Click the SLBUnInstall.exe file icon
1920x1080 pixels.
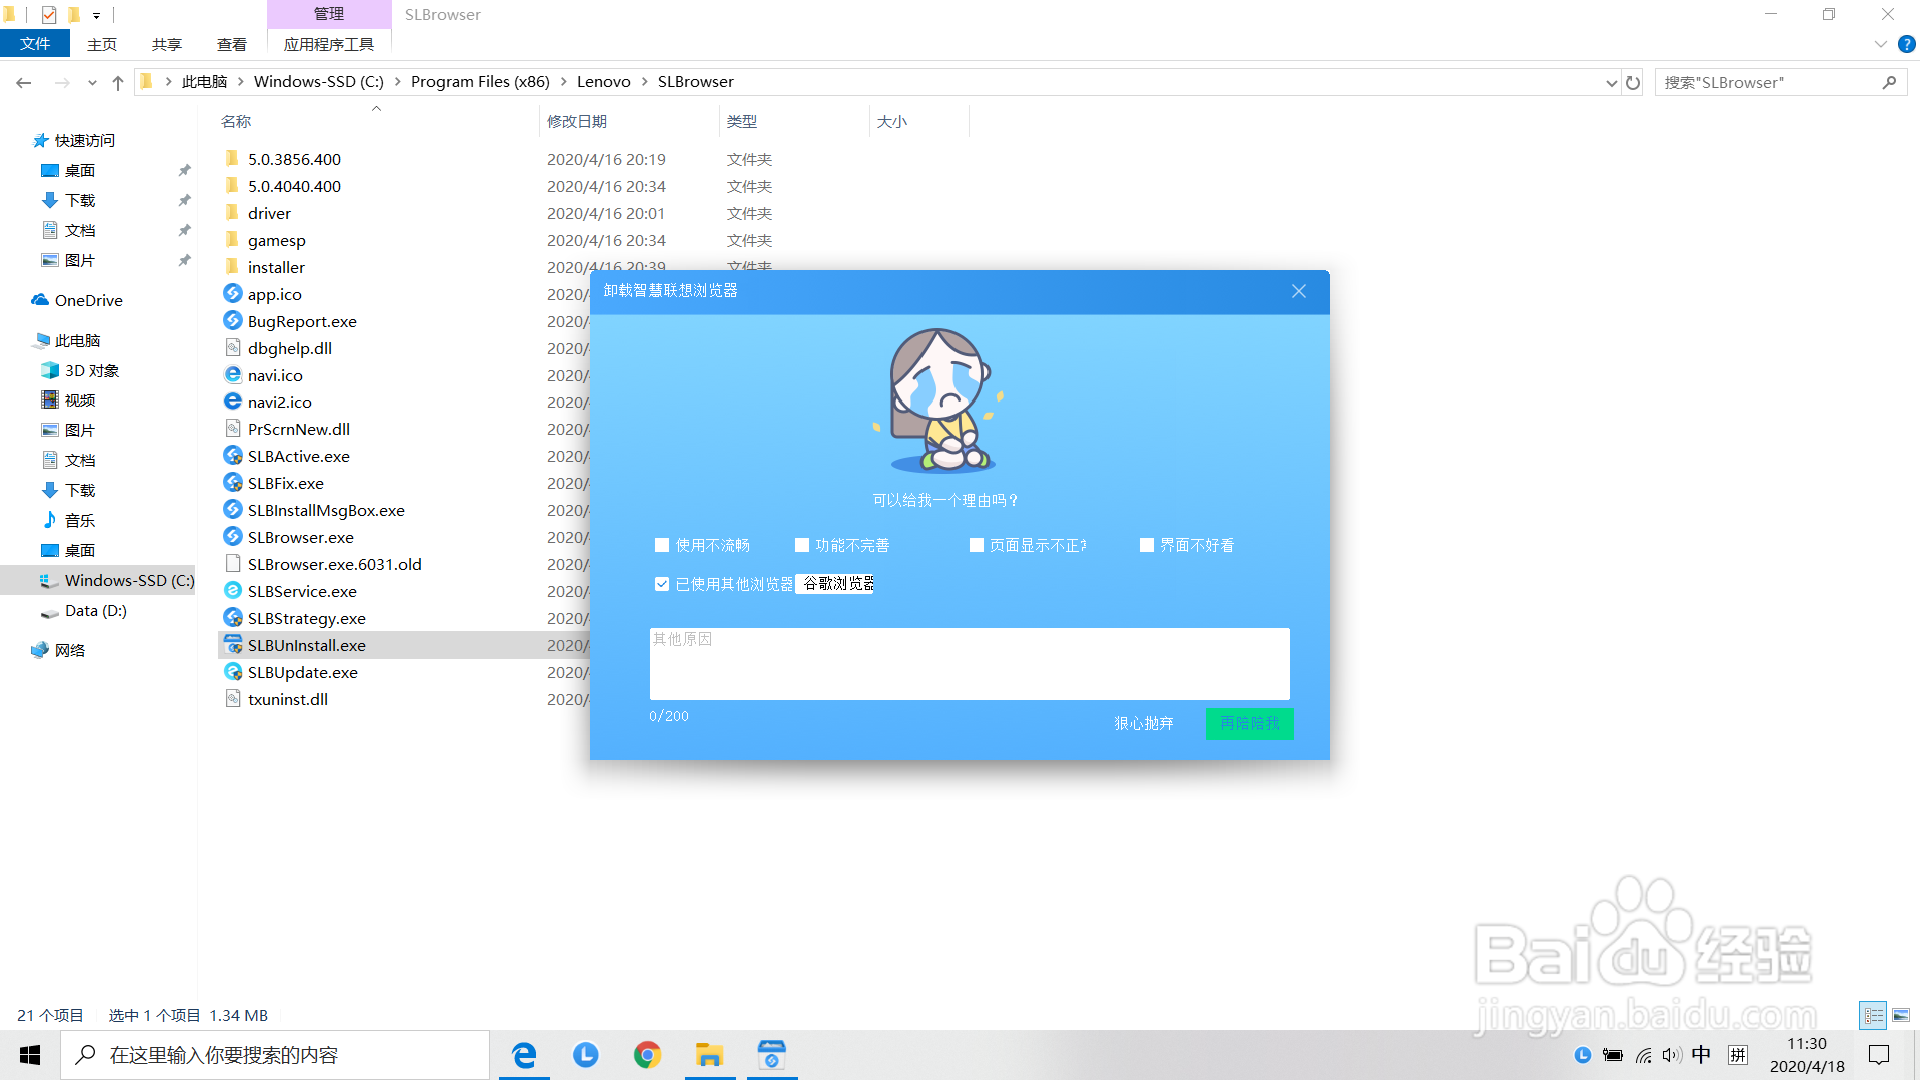click(233, 645)
